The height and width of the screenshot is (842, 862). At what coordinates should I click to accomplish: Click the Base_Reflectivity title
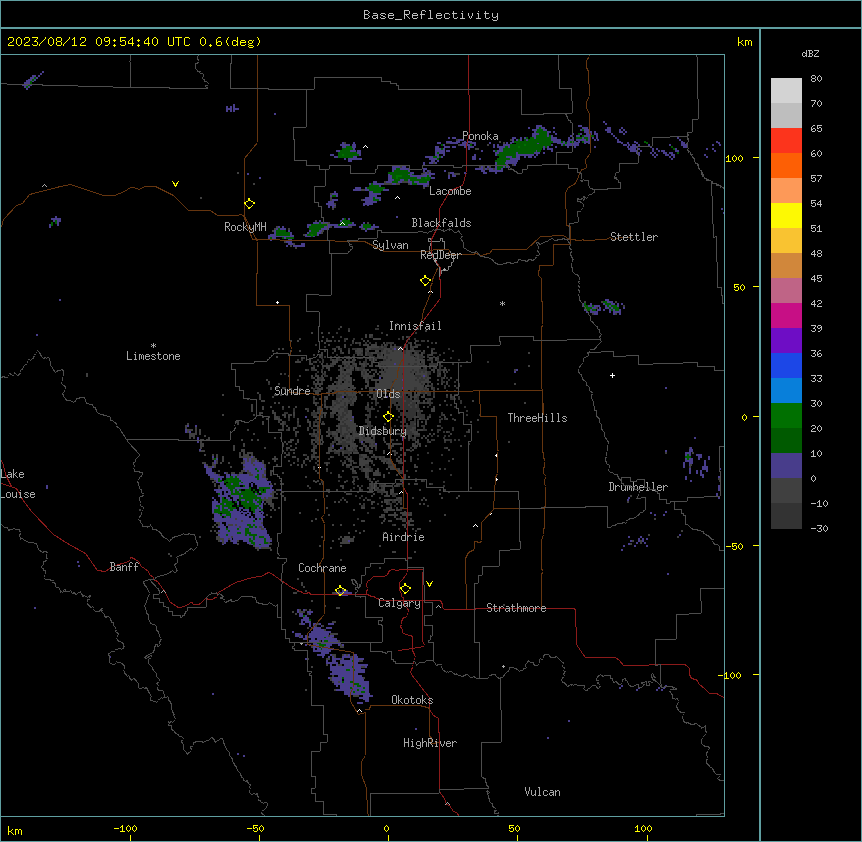point(431,15)
